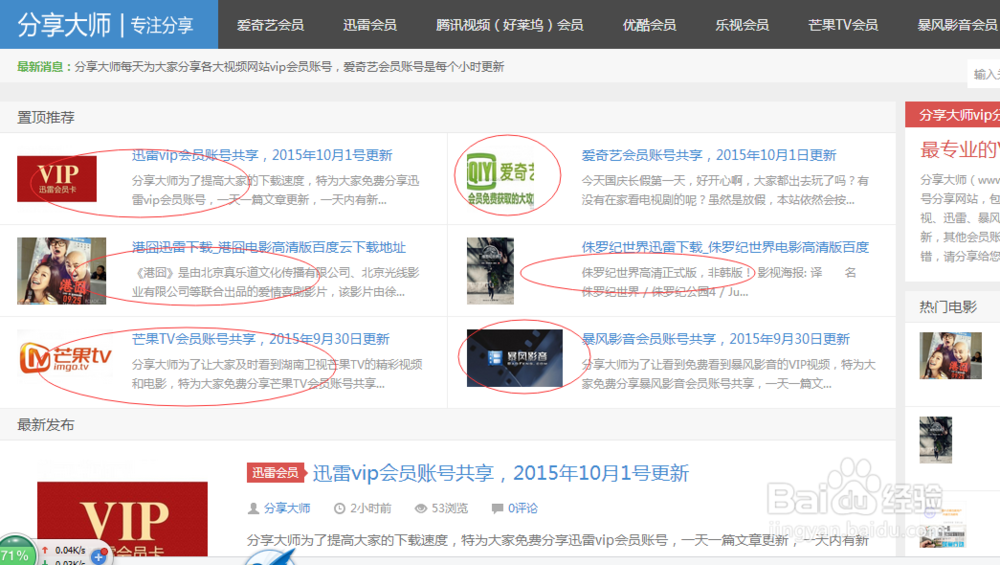Open the 乐视会员 navigation item
This screenshot has height=565, width=1000.
click(742, 25)
